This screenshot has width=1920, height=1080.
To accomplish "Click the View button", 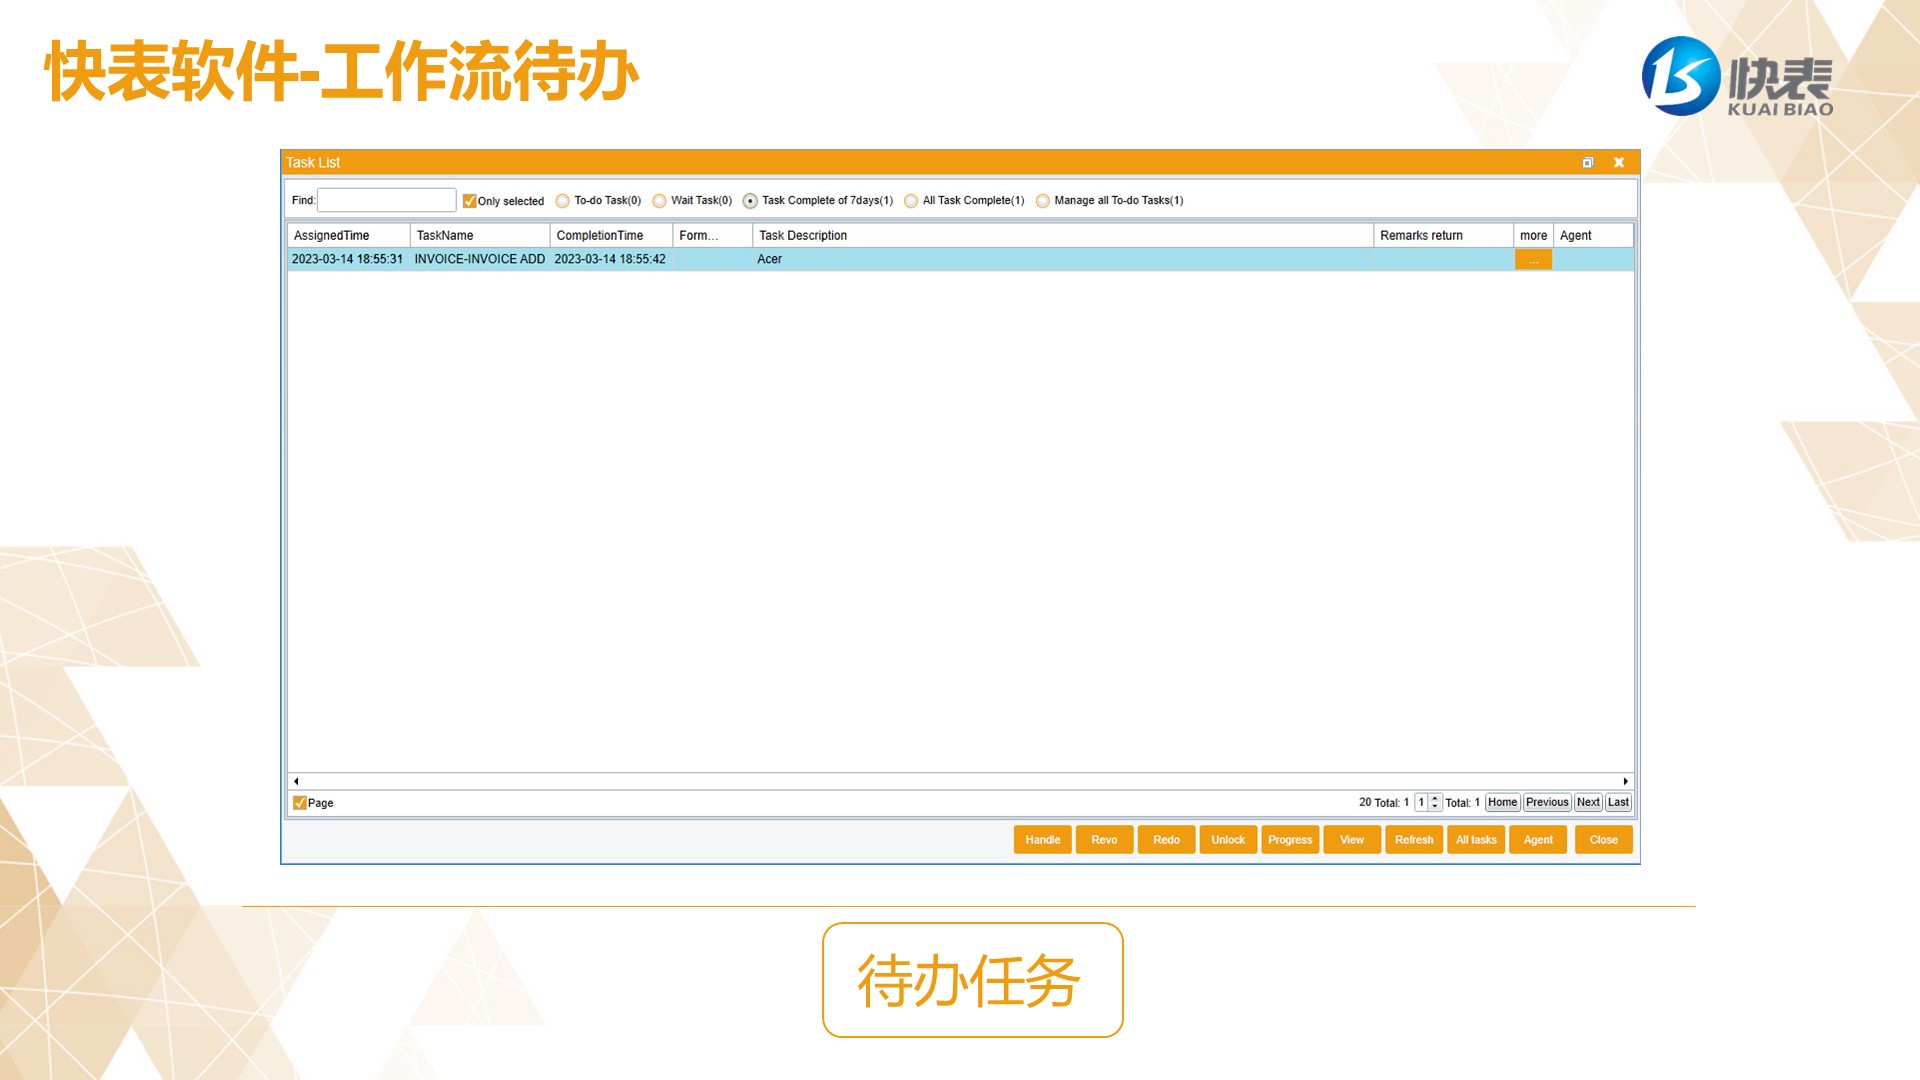I will [x=1352, y=840].
